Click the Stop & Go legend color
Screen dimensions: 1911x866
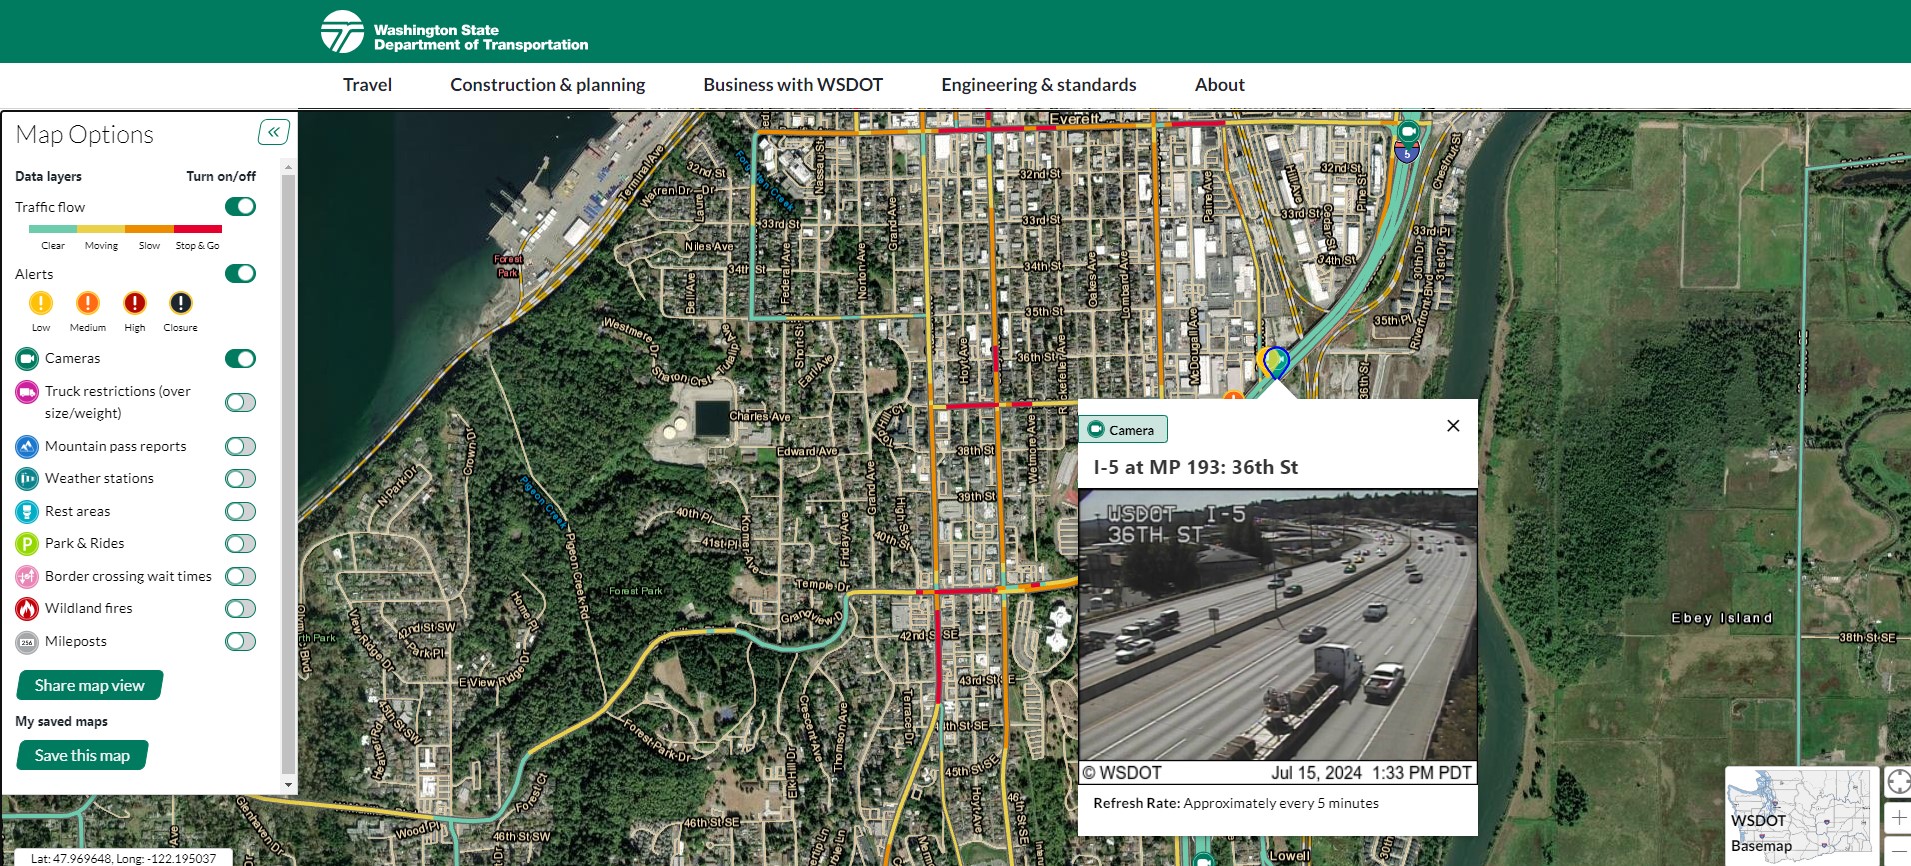click(198, 229)
